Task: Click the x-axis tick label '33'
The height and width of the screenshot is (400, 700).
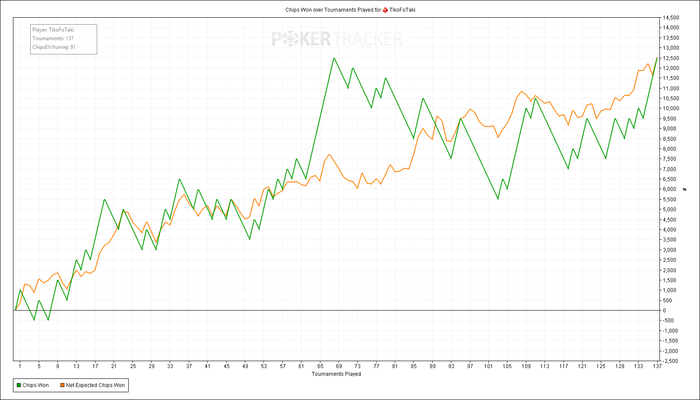Action: [170, 366]
